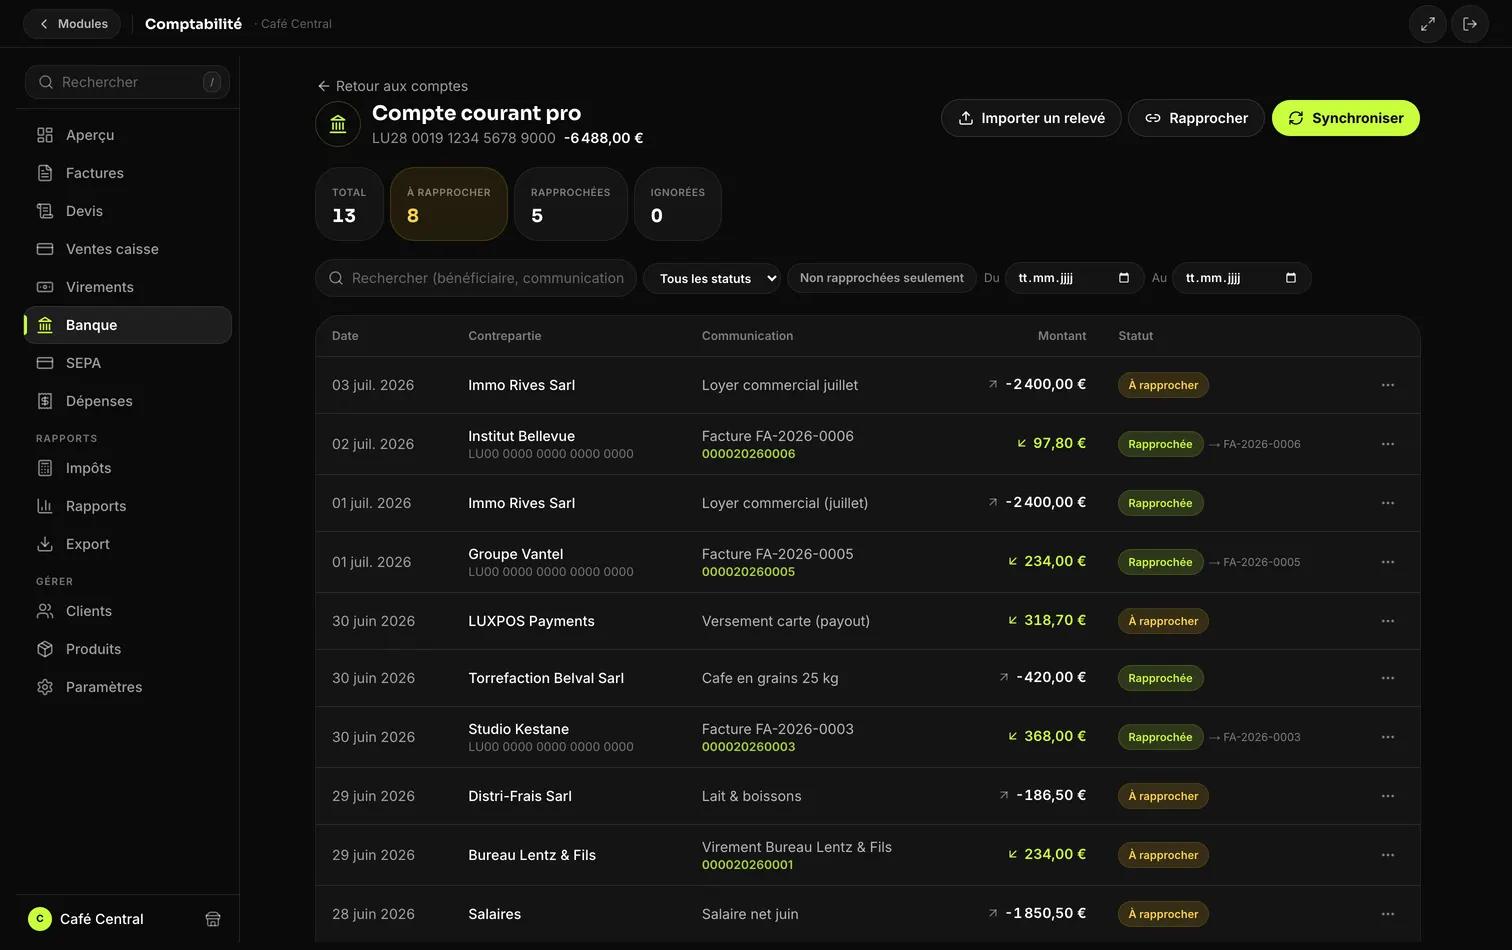Navigate to Virements
The height and width of the screenshot is (950, 1512).
128,287
